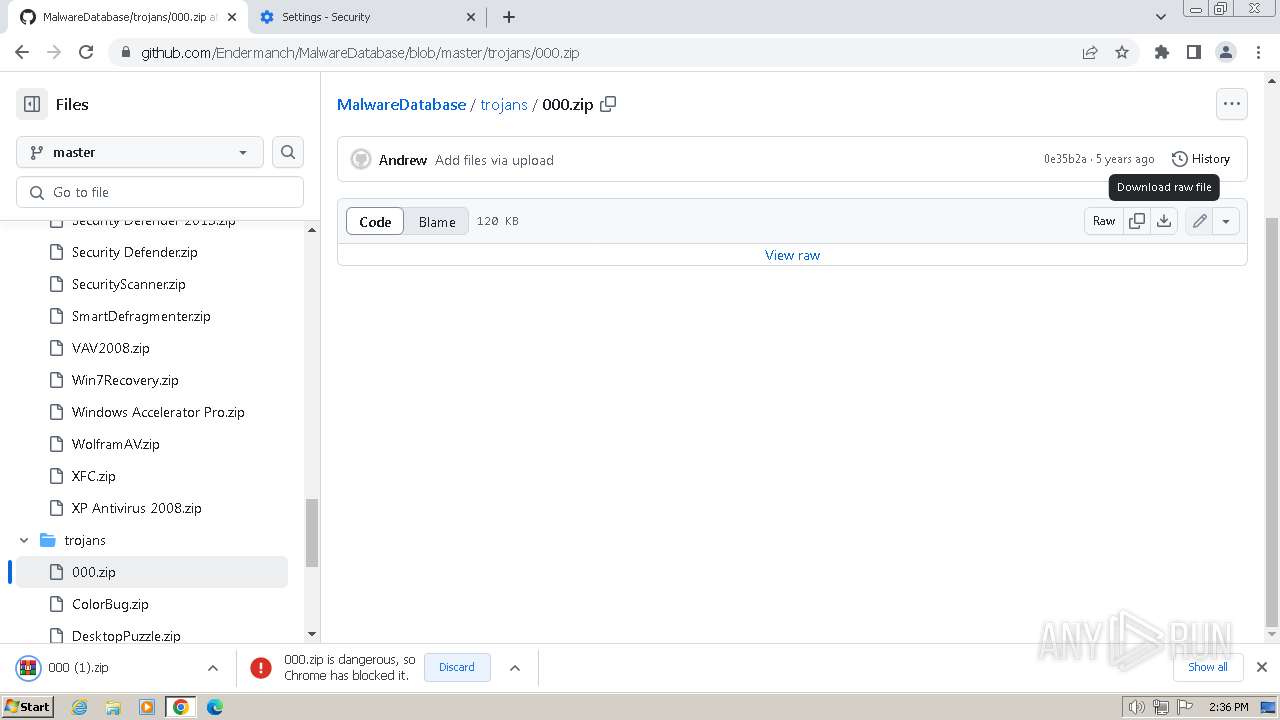Select 000.zip in file tree
This screenshot has height=720, width=1280.
[152, 572]
